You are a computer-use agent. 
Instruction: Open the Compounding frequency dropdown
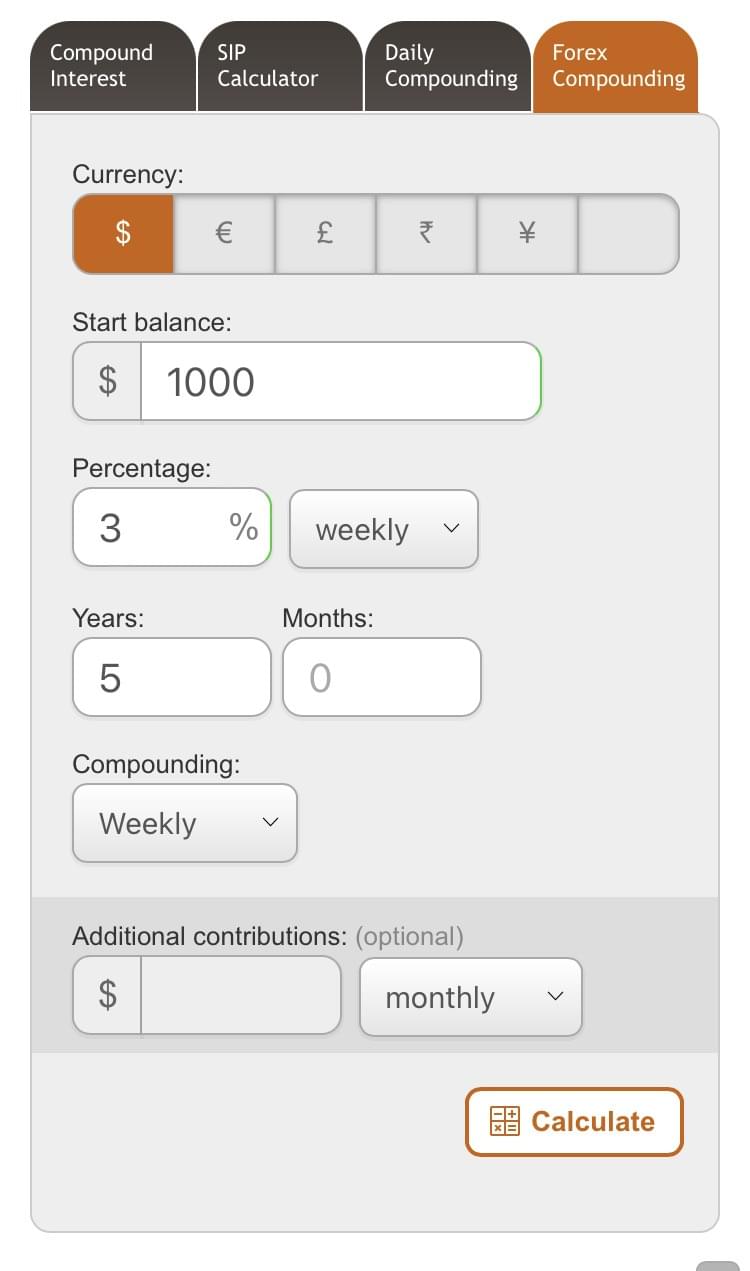tap(185, 823)
